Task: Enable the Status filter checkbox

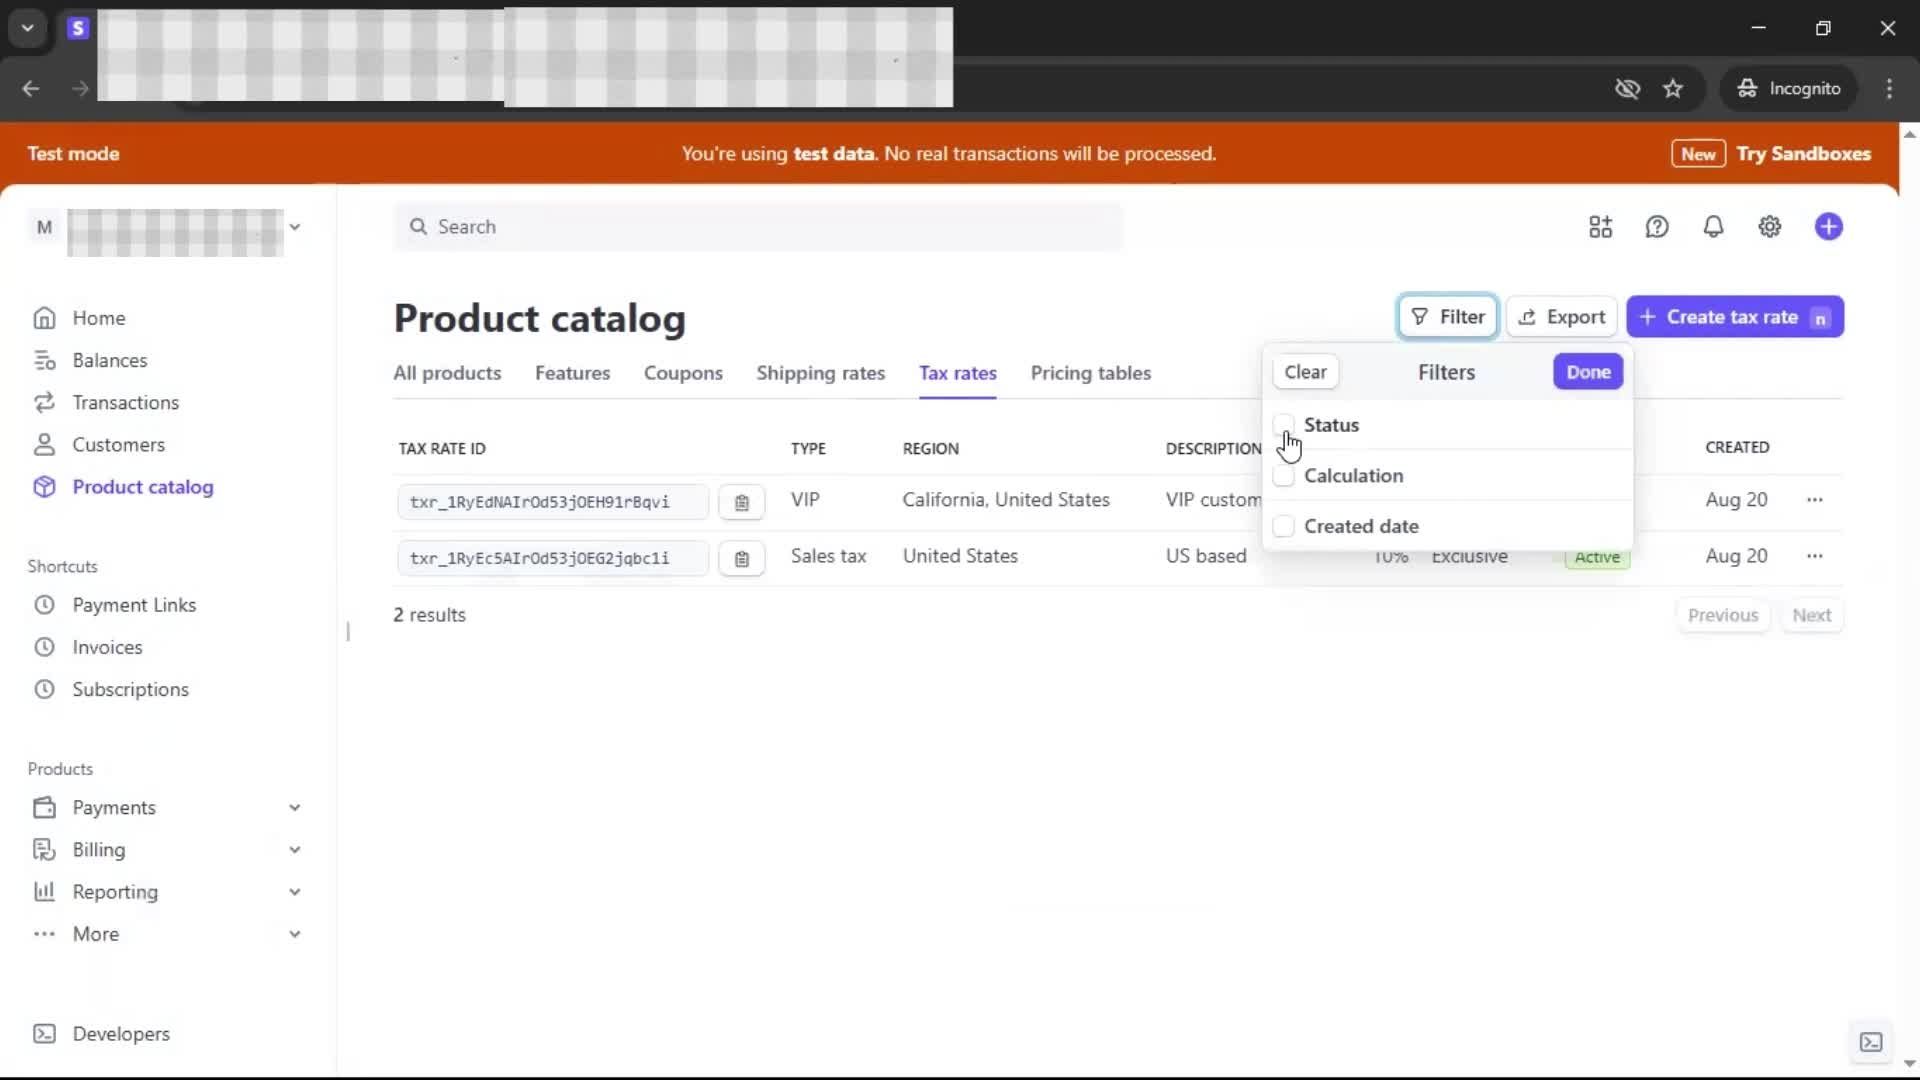Action: [x=1283, y=425]
